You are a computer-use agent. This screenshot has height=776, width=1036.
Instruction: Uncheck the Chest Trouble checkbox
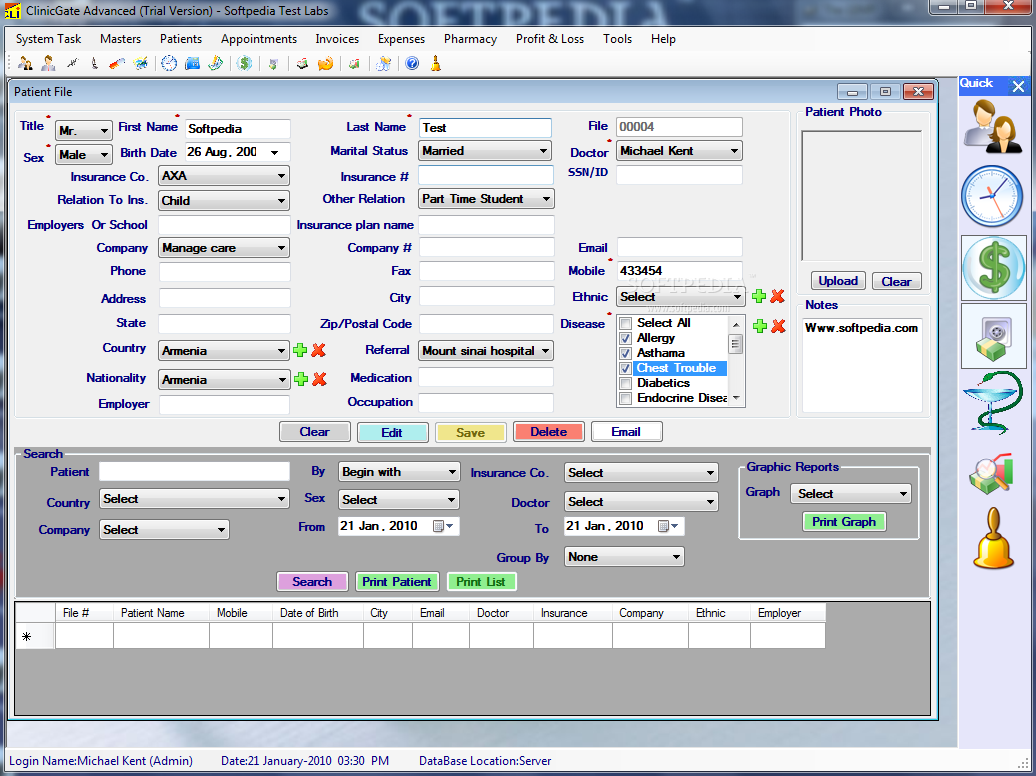pos(625,368)
